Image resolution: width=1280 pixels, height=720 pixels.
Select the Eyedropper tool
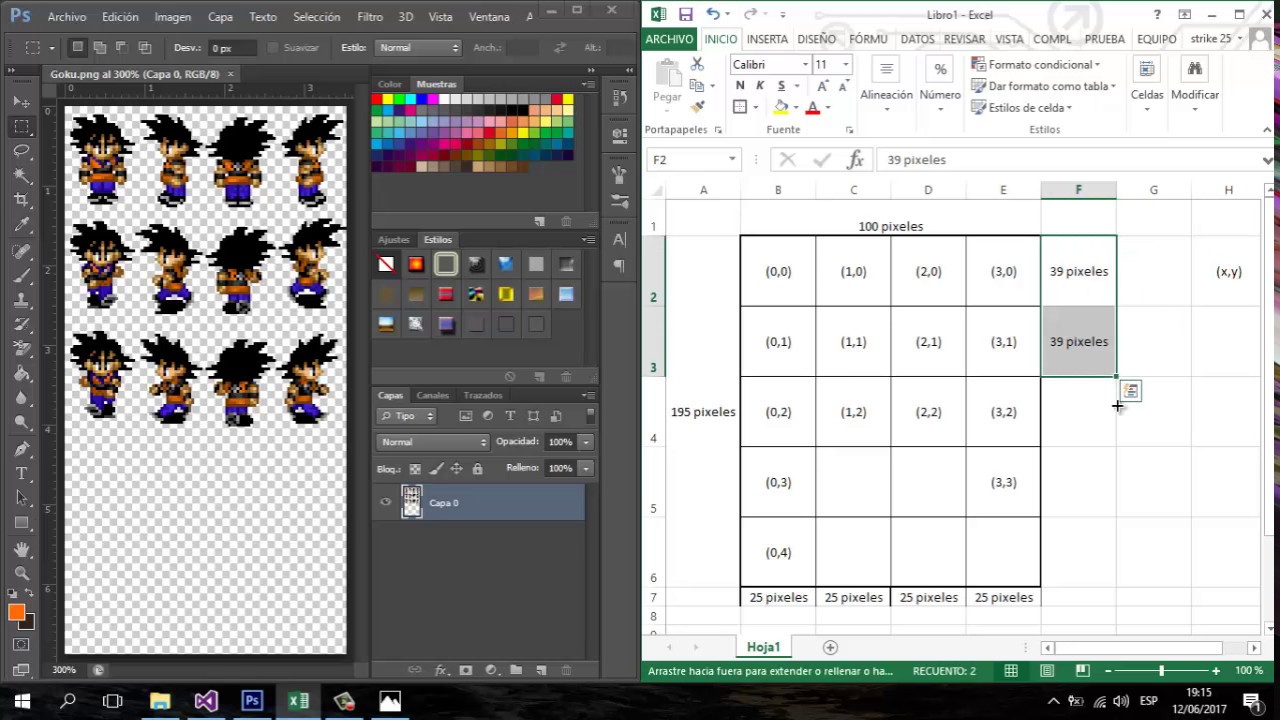(21, 225)
